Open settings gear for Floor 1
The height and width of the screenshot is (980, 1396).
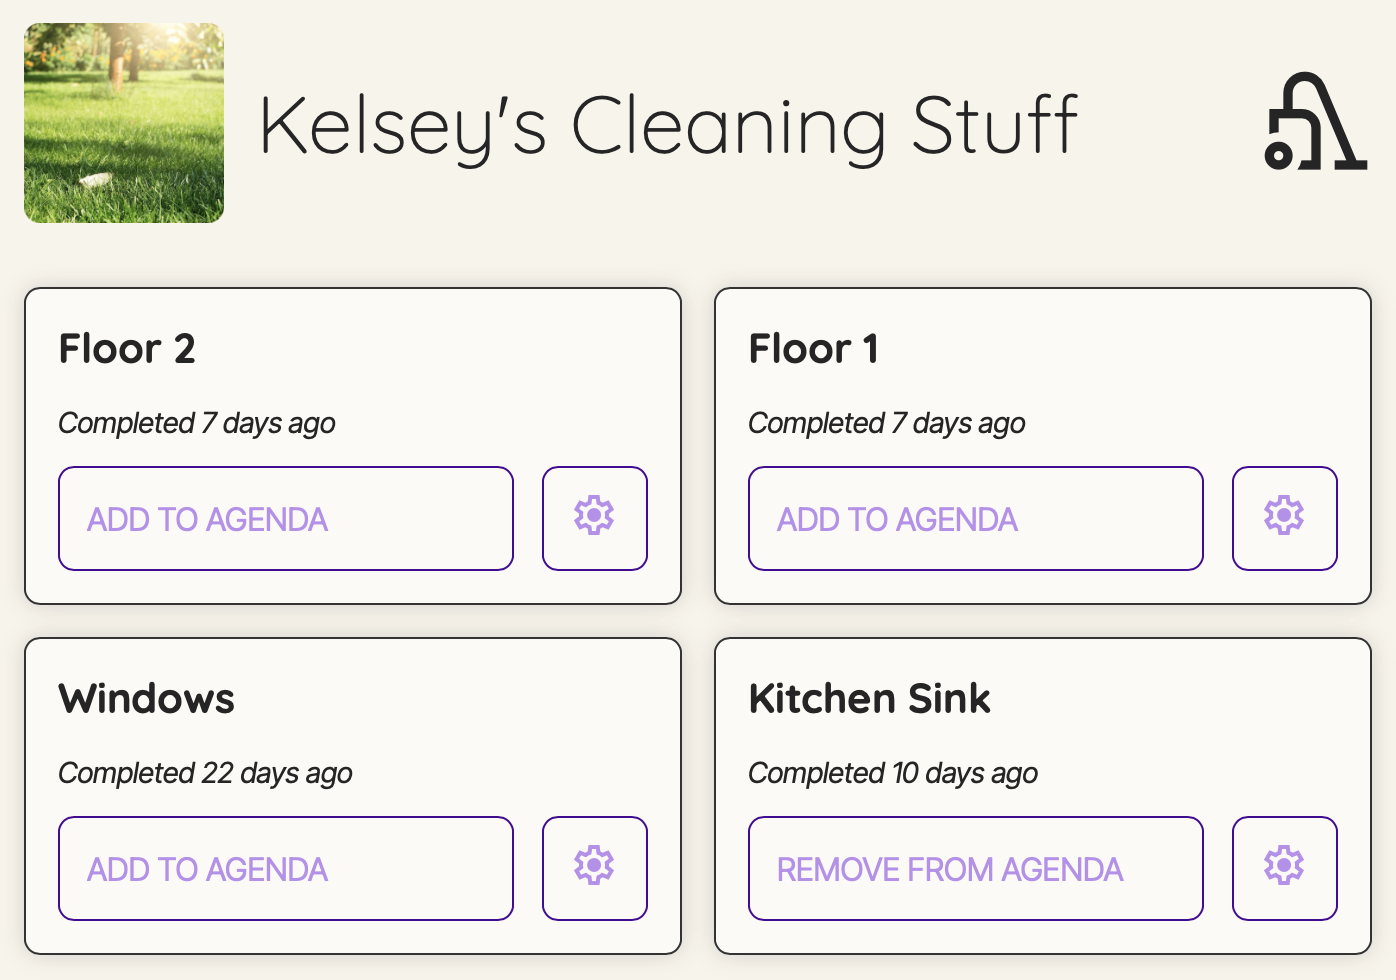point(1285,518)
